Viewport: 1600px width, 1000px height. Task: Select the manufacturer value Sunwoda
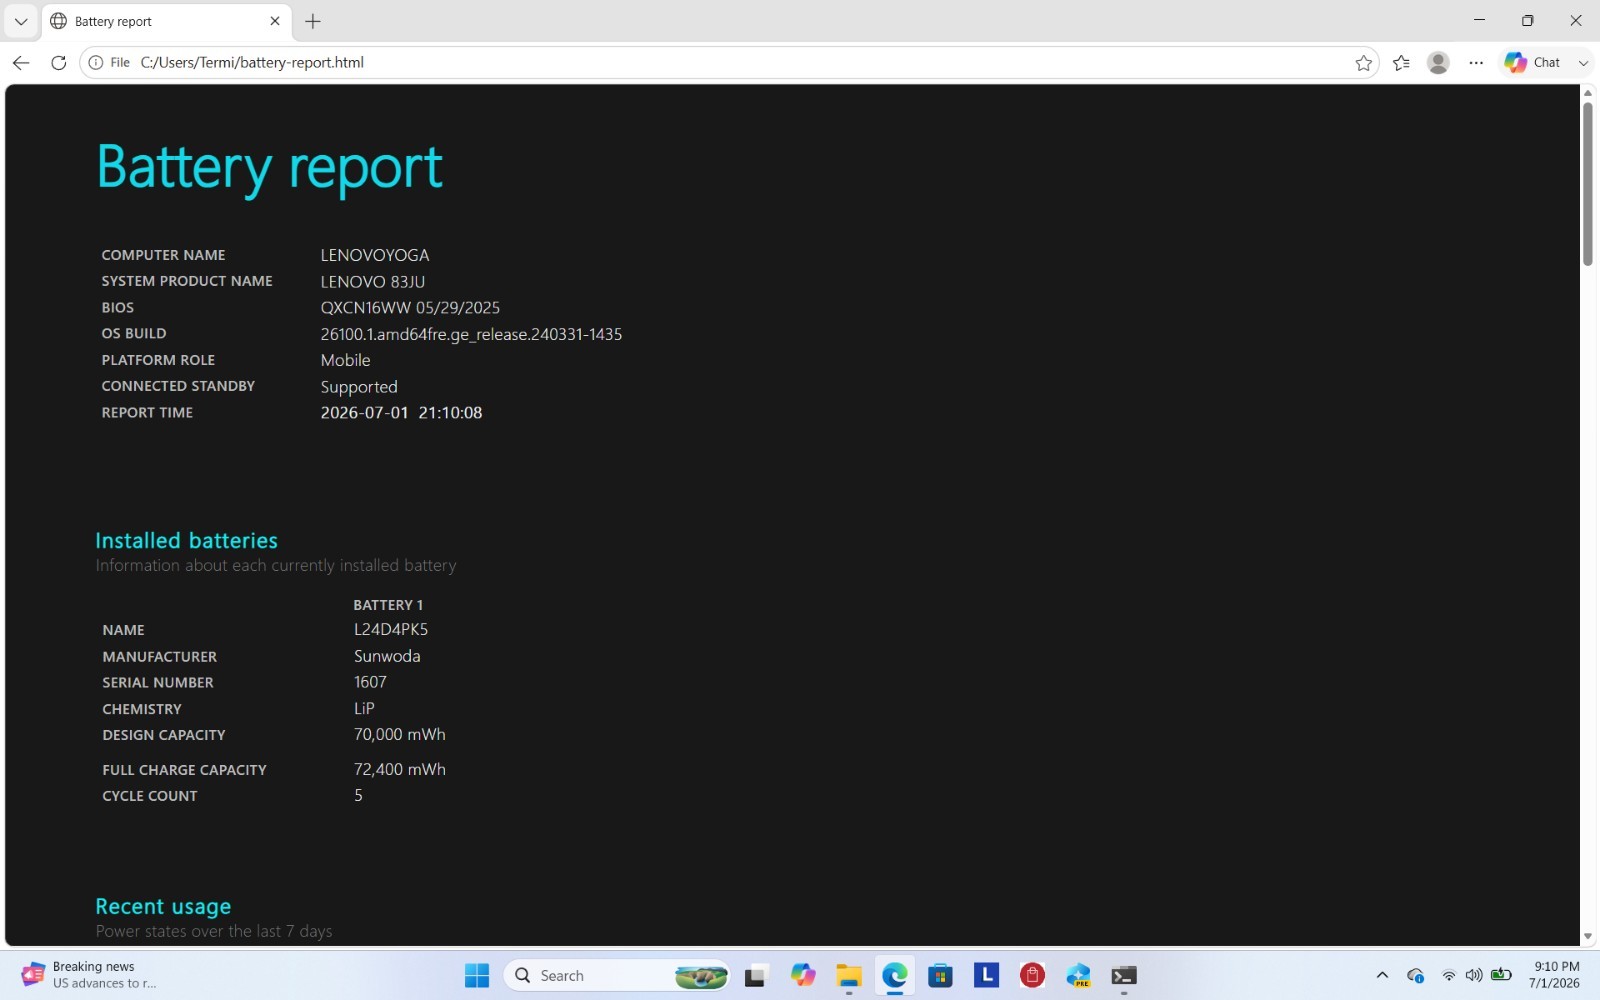point(387,656)
